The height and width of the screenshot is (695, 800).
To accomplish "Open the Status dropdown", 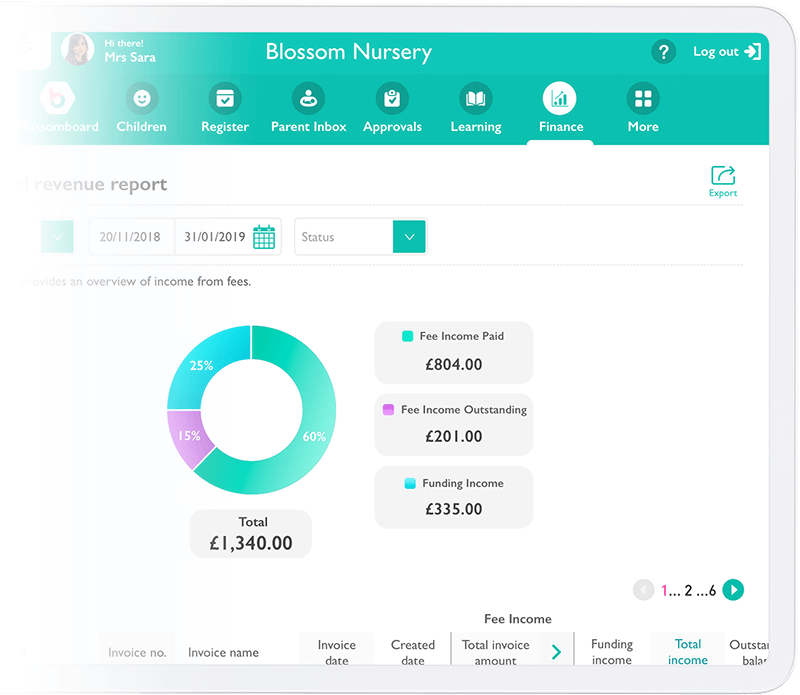I will (x=409, y=237).
